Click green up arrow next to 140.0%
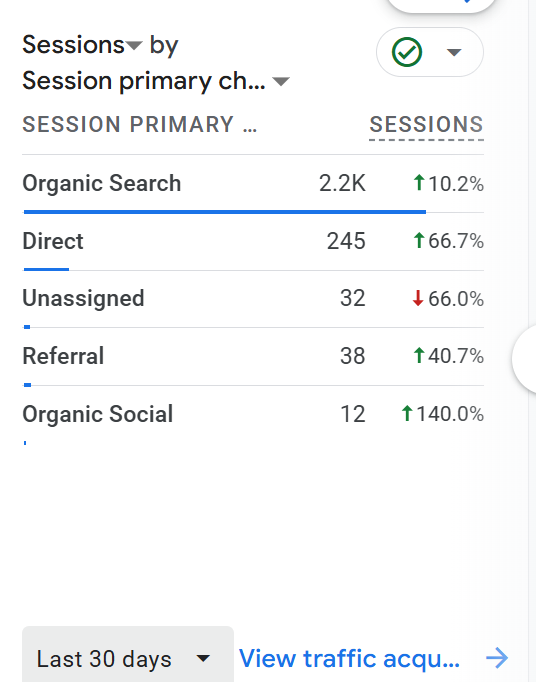 coord(407,413)
